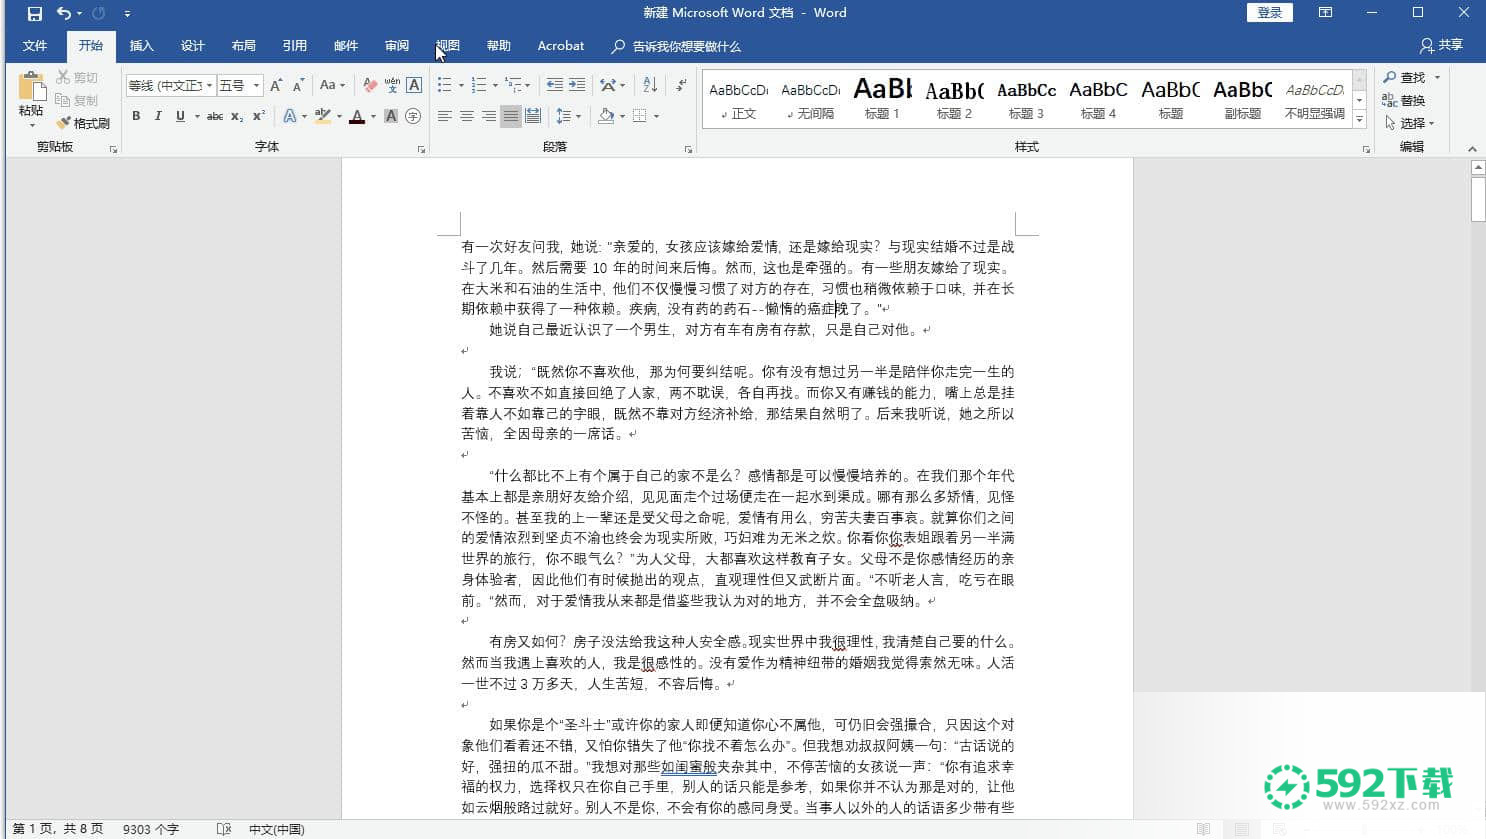The width and height of the screenshot is (1486, 839).
Task: Toggle the Justify alignment button
Action: [x=511, y=116]
